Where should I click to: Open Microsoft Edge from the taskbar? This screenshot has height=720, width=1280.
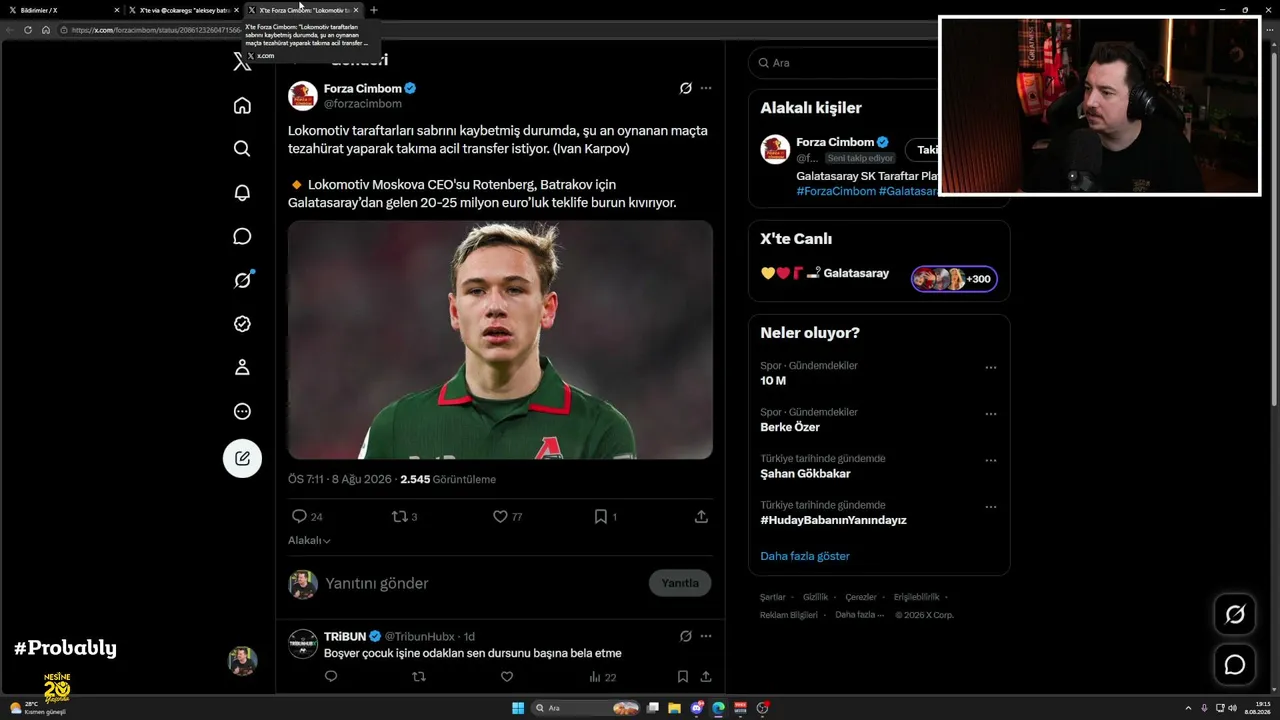click(719, 708)
